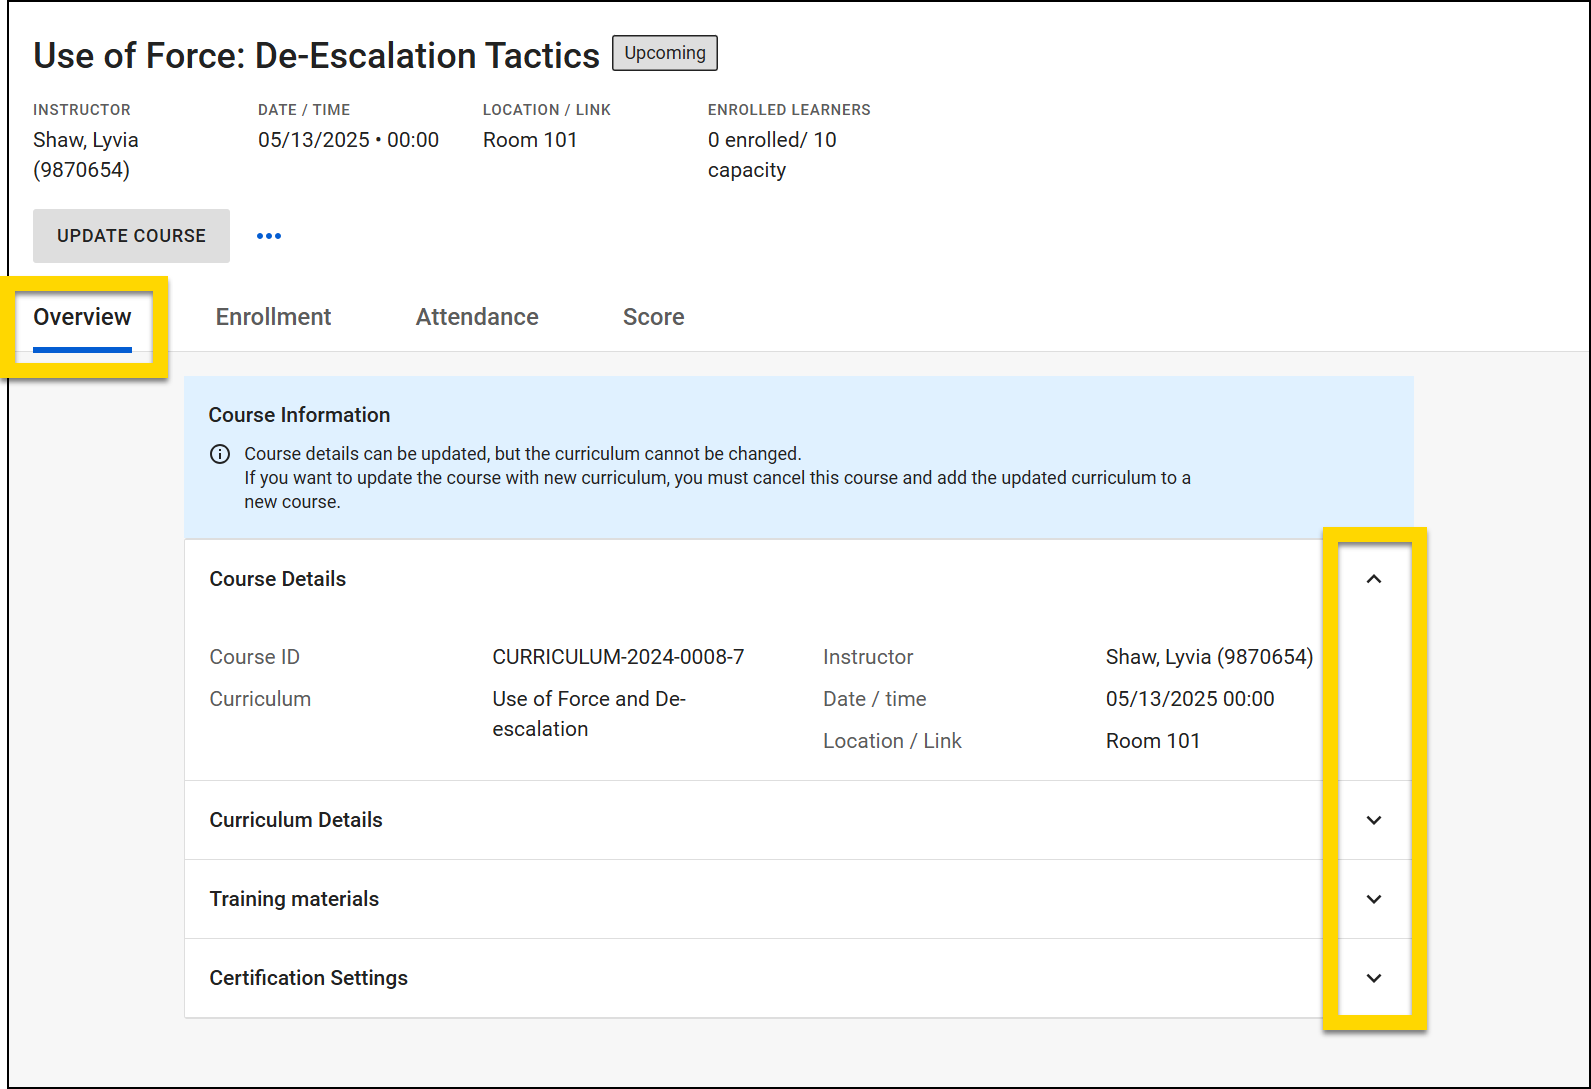Screen dimensions: 1591x1089
Task: Click the course title heading
Action: (316, 56)
